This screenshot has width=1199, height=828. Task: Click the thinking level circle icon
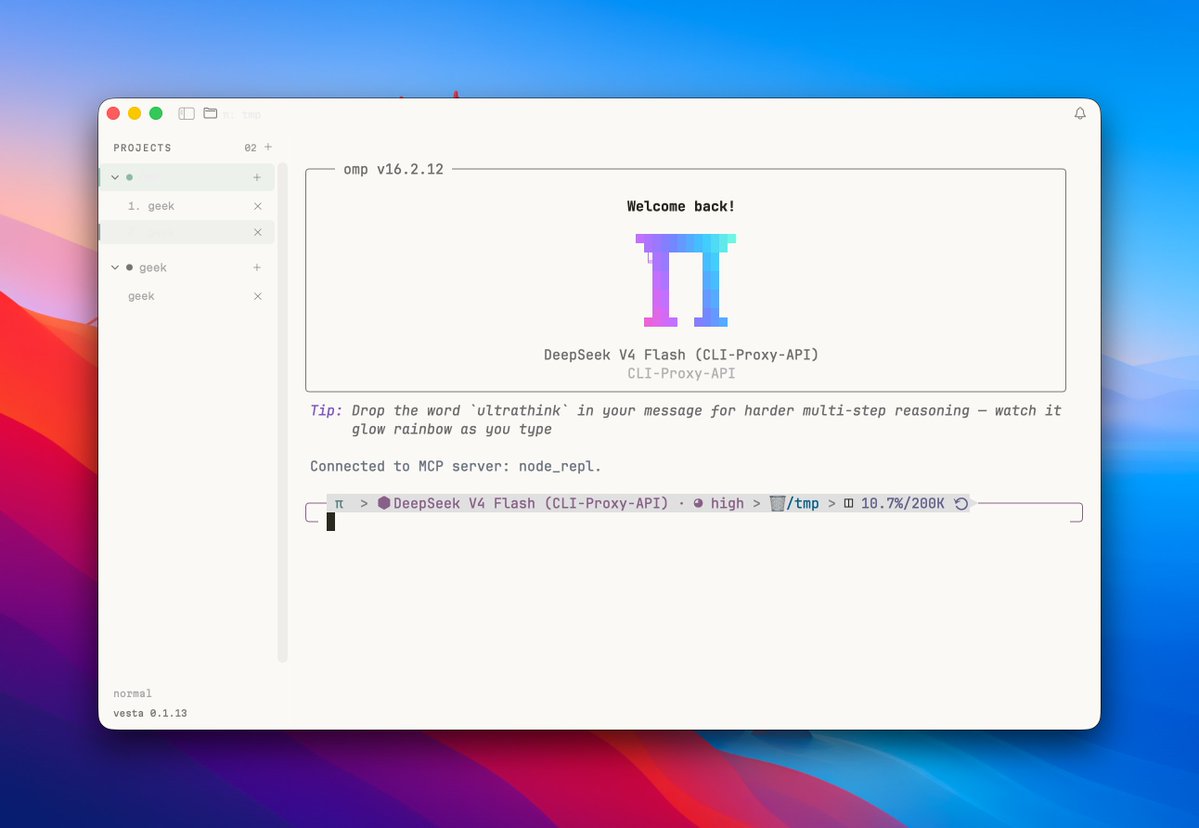[698, 503]
